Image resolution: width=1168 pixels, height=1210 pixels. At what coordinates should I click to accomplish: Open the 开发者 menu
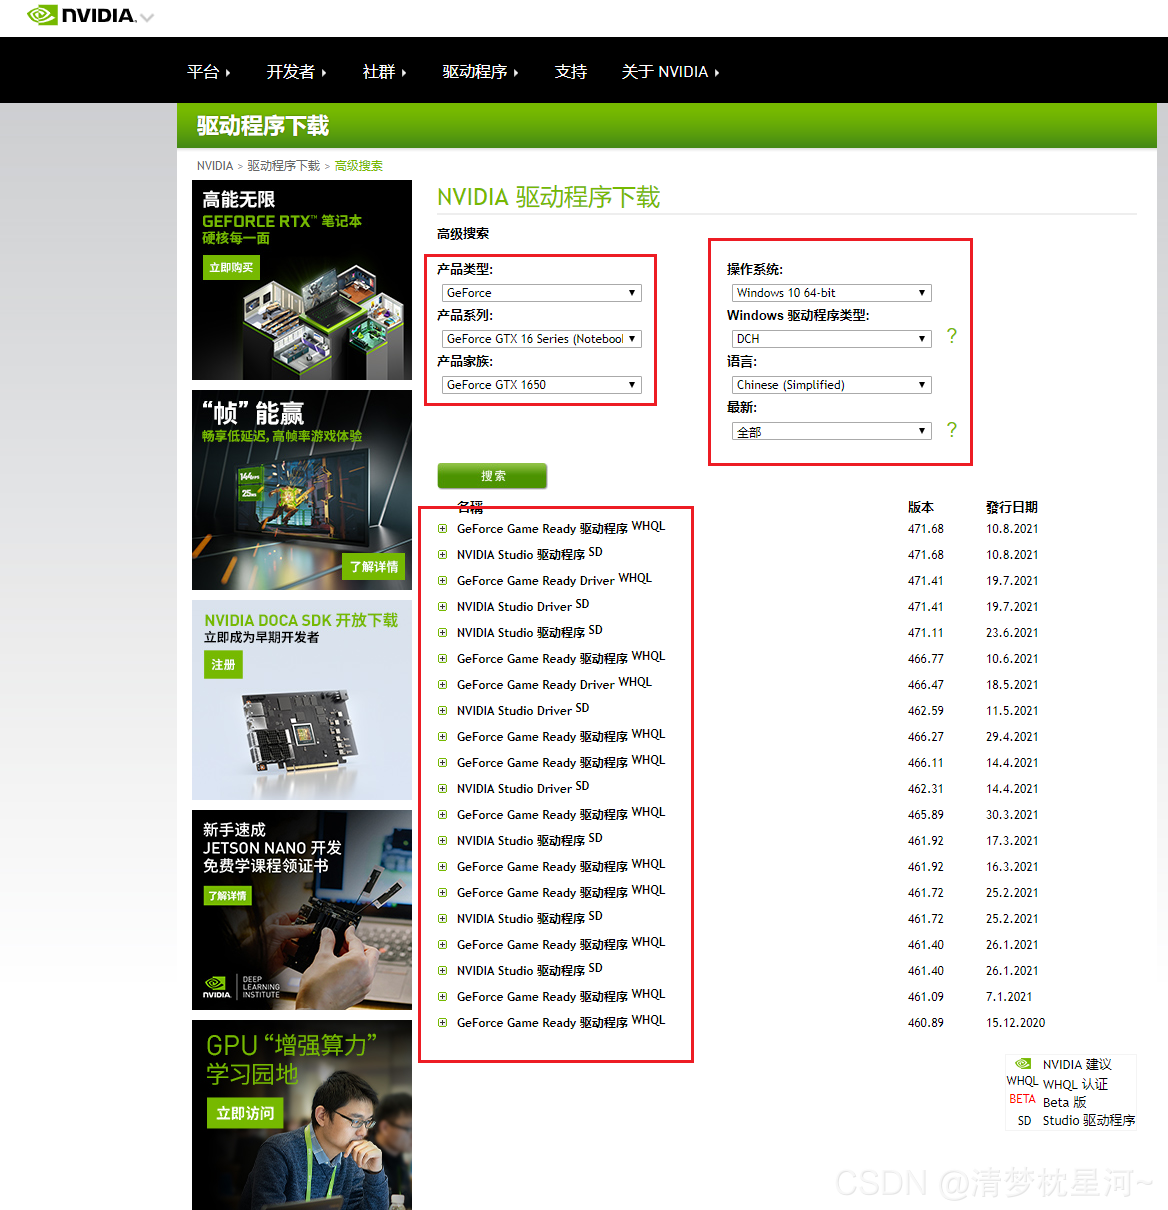[x=296, y=72]
